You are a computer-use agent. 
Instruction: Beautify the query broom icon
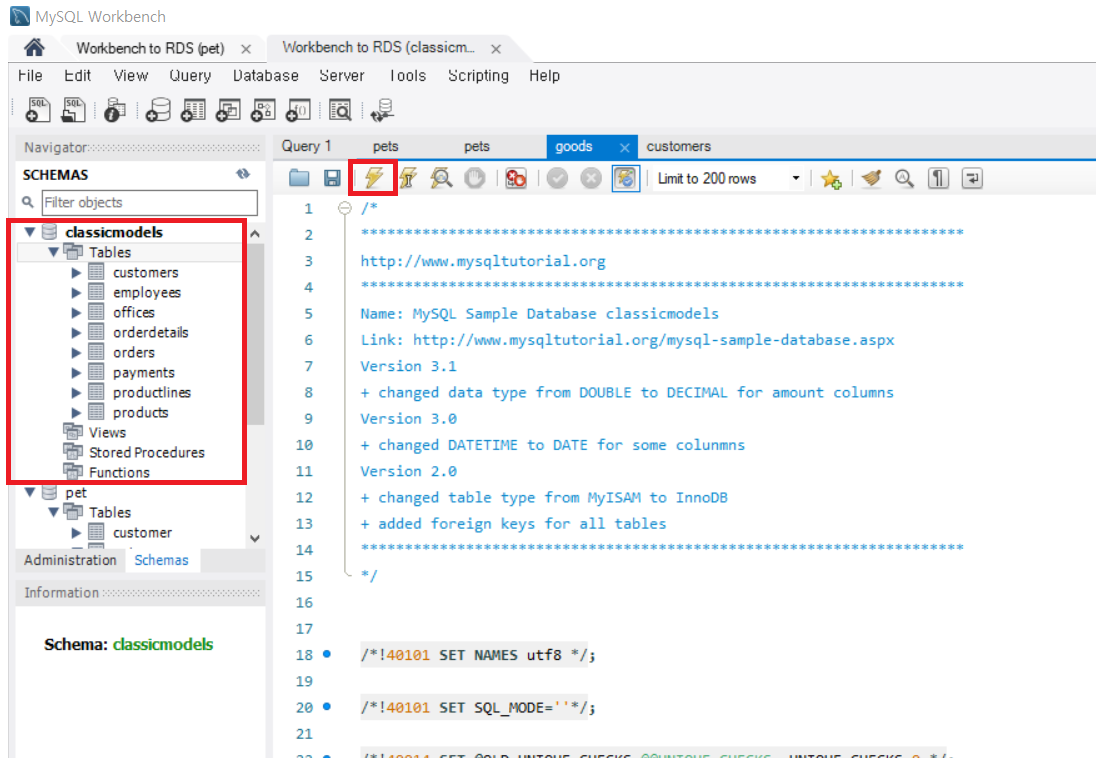tap(871, 178)
